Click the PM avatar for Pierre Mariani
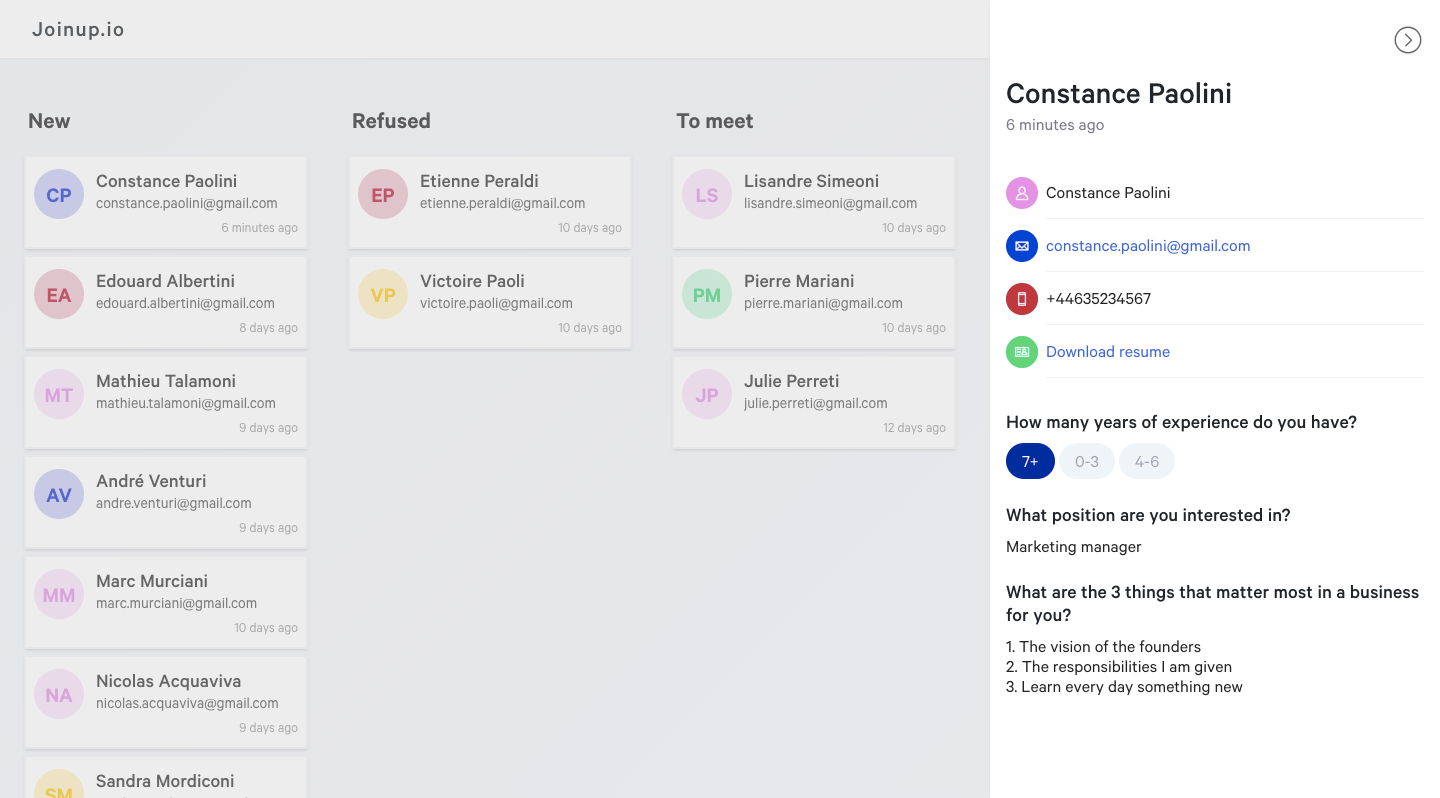Viewport: 1440px width, 798px height. (x=707, y=294)
